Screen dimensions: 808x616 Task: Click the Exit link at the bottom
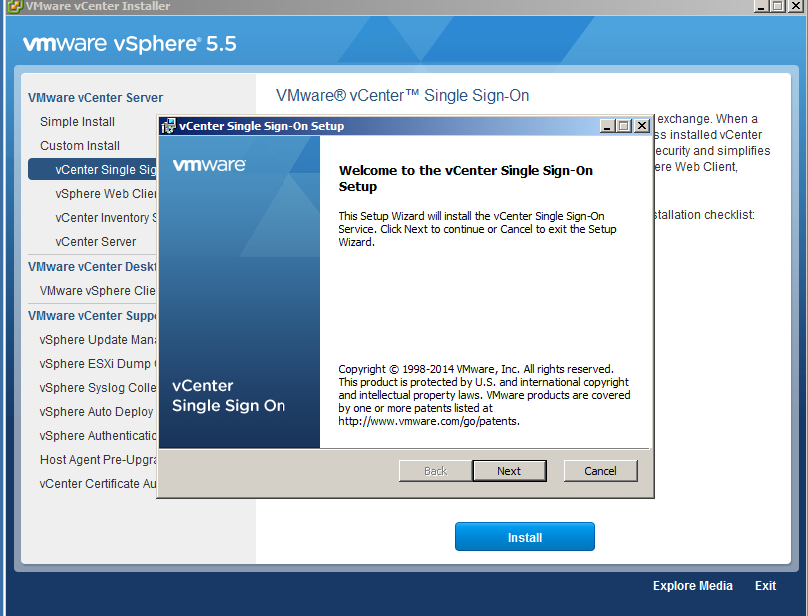(765, 586)
